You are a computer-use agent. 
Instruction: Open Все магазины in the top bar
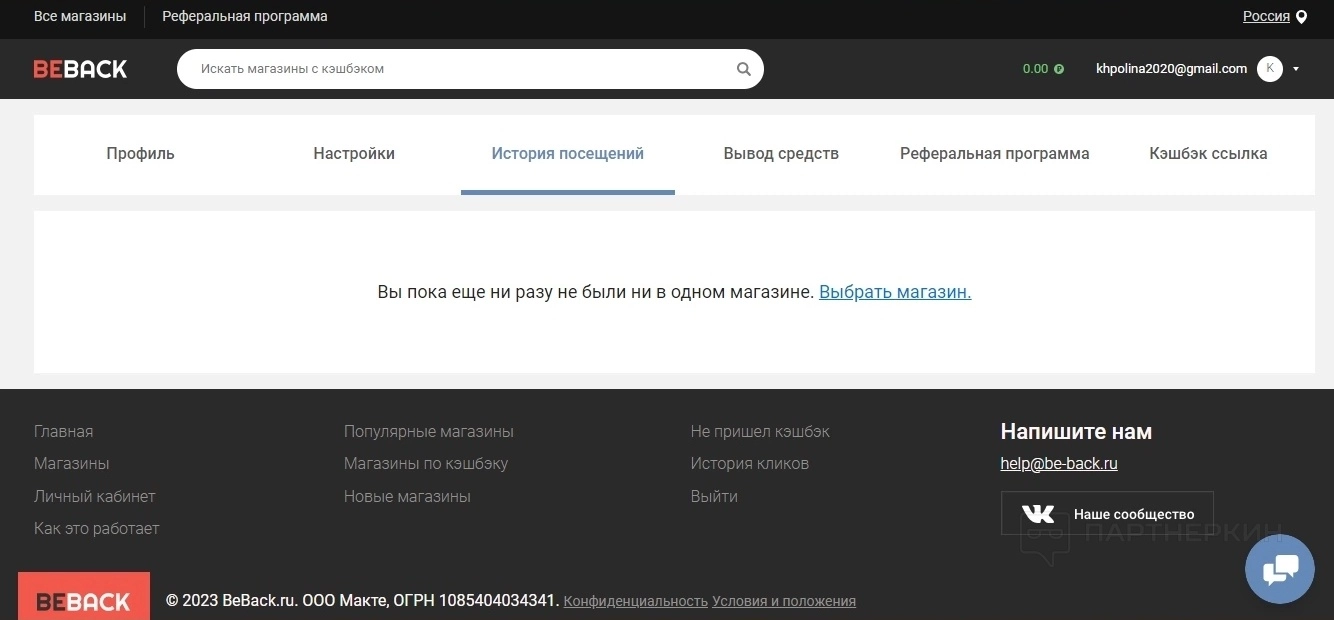coord(80,17)
